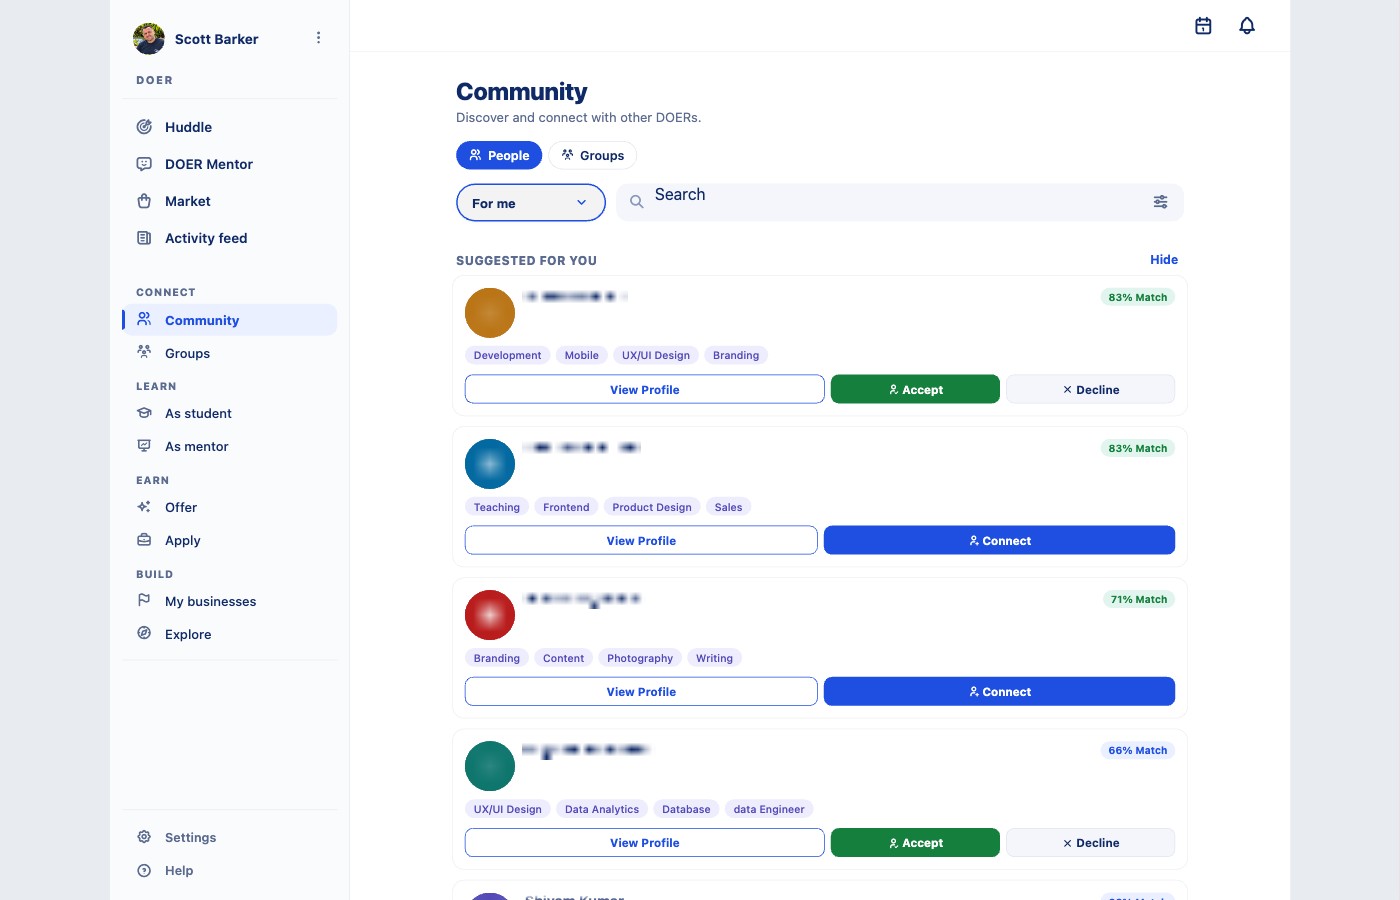The width and height of the screenshot is (1400, 900).
Task: Decline the request with Data Analytics tag
Action: (x=1090, y=843)
